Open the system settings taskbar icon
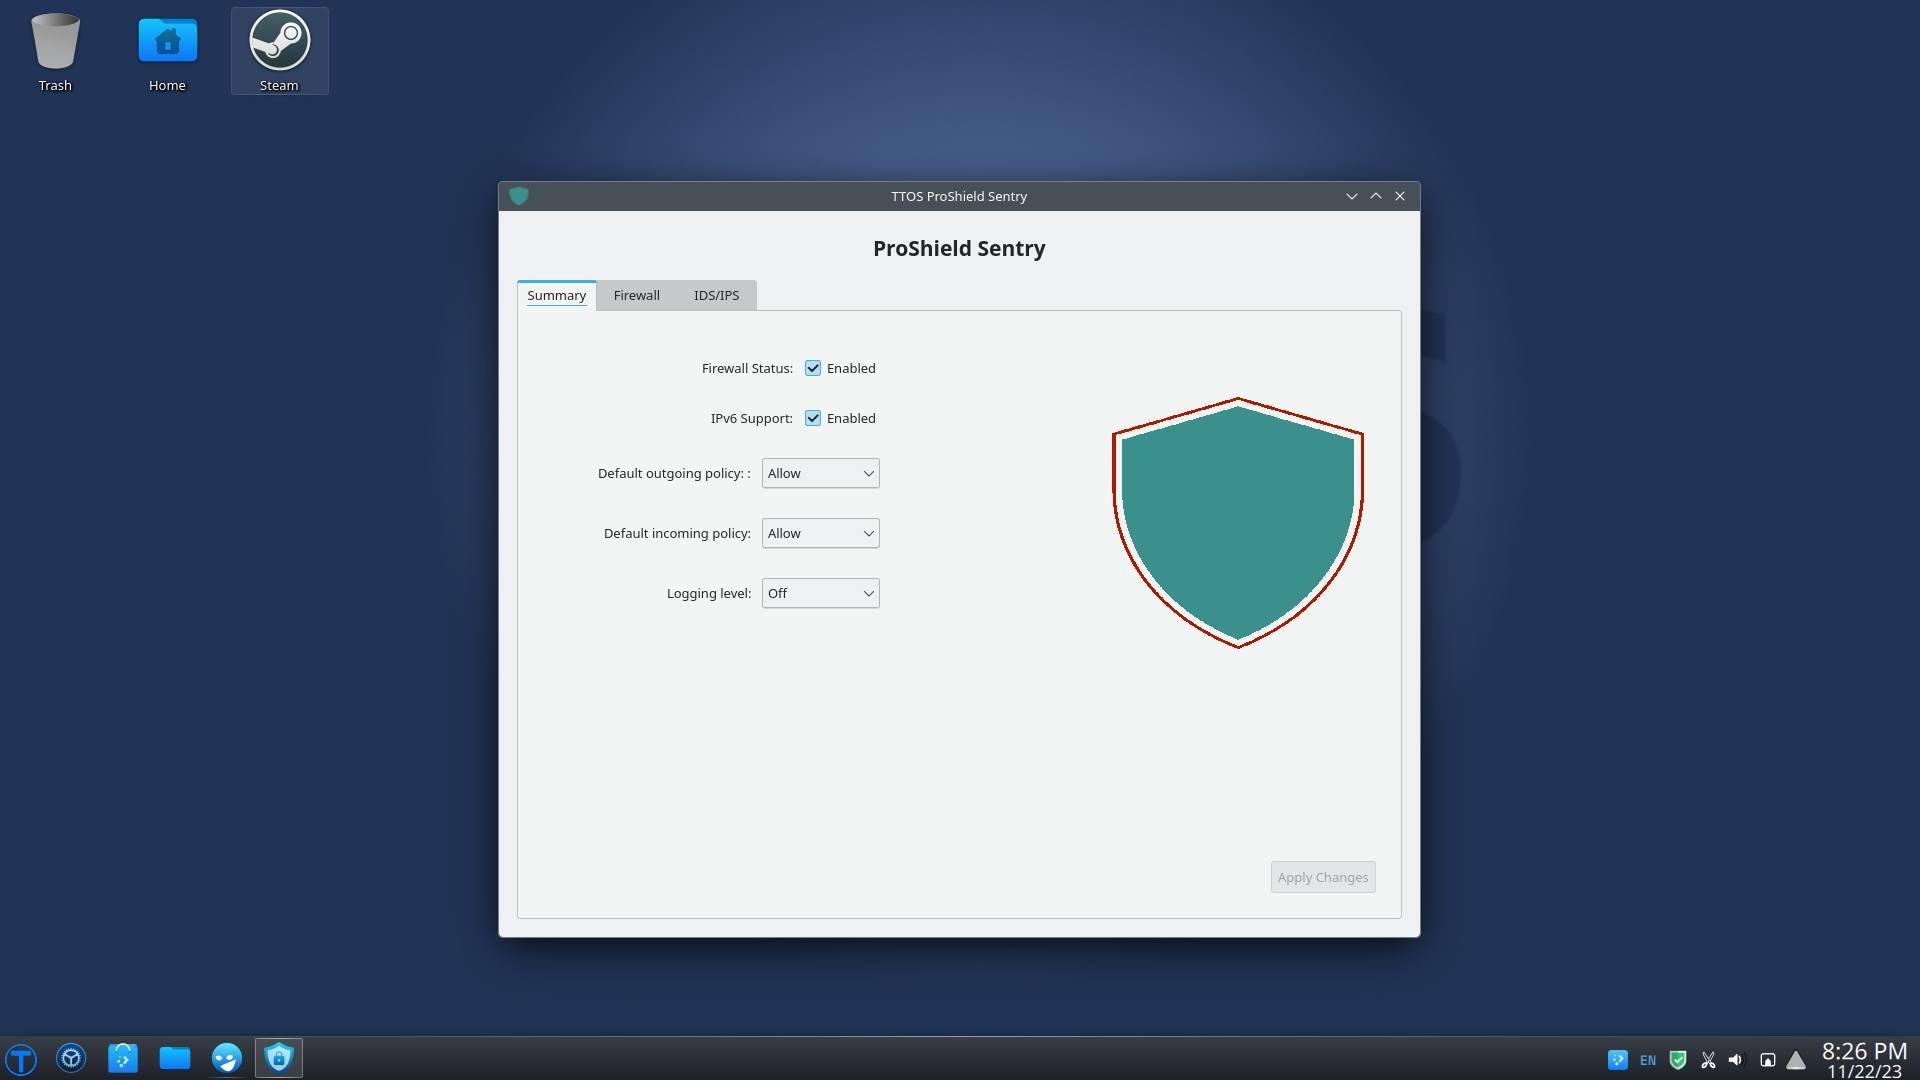Screen dimensions: 1920x1080 (x=71, y=1058)
